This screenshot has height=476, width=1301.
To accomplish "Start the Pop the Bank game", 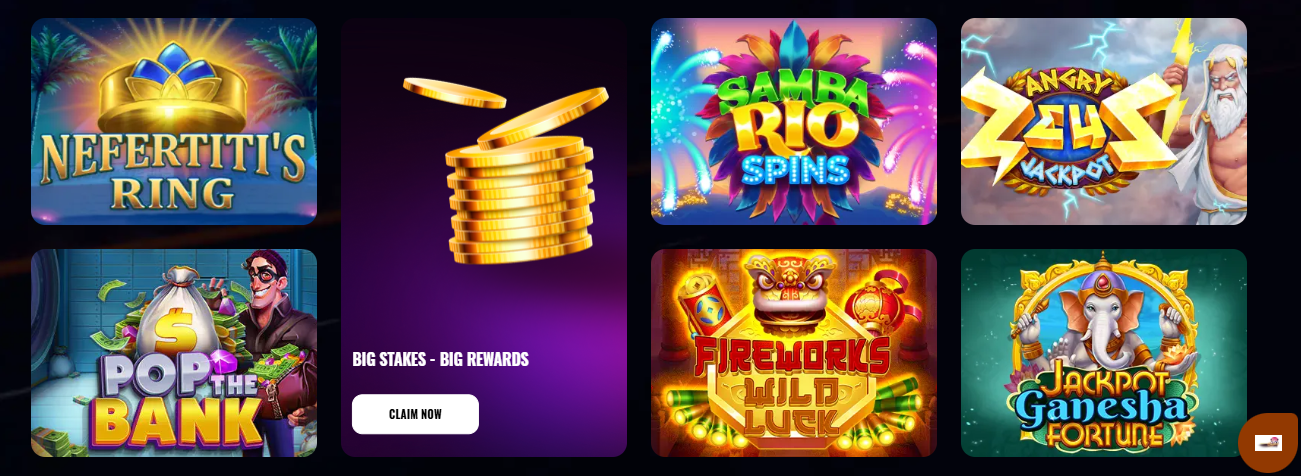I will click(174, 353).
